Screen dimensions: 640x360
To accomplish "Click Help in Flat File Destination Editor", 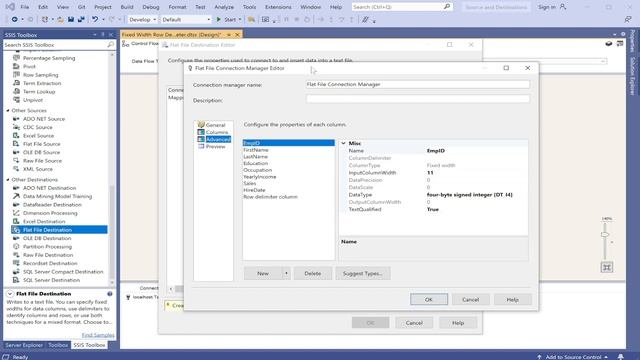I will [x=458, y=323].
